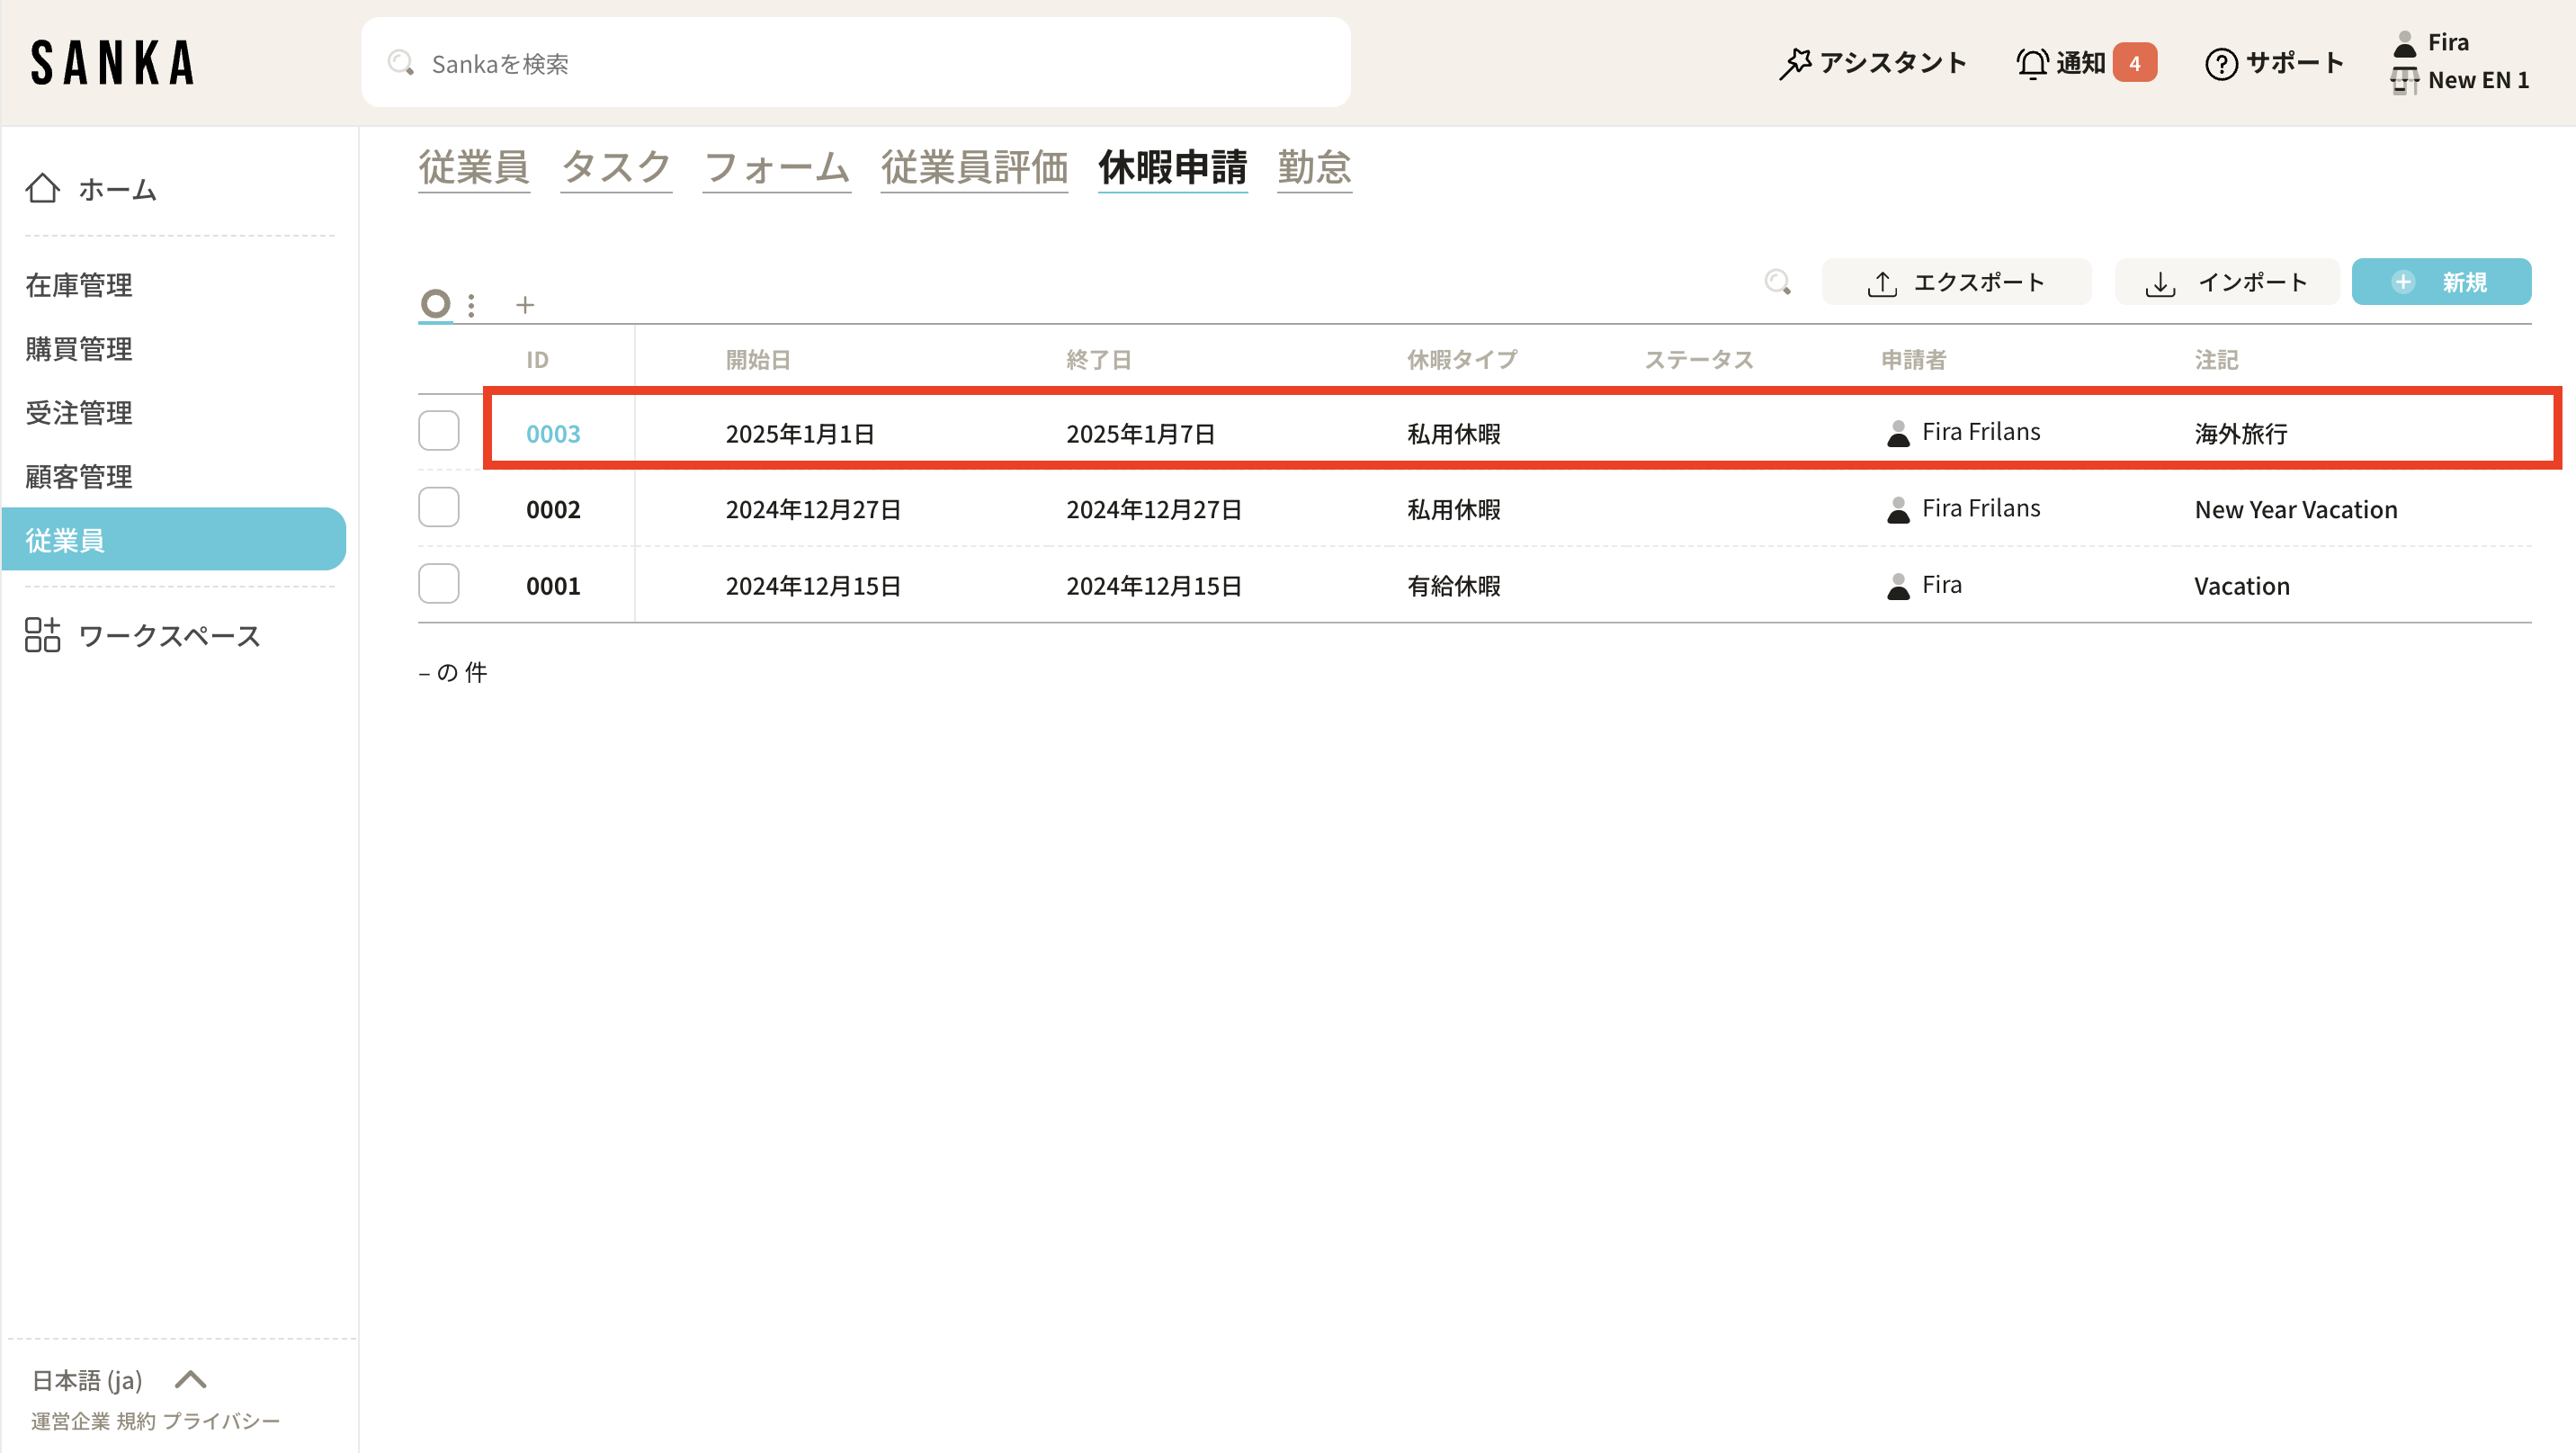
Task: Focus the Sankaを検索 search field
Action: tap(856, 63)
